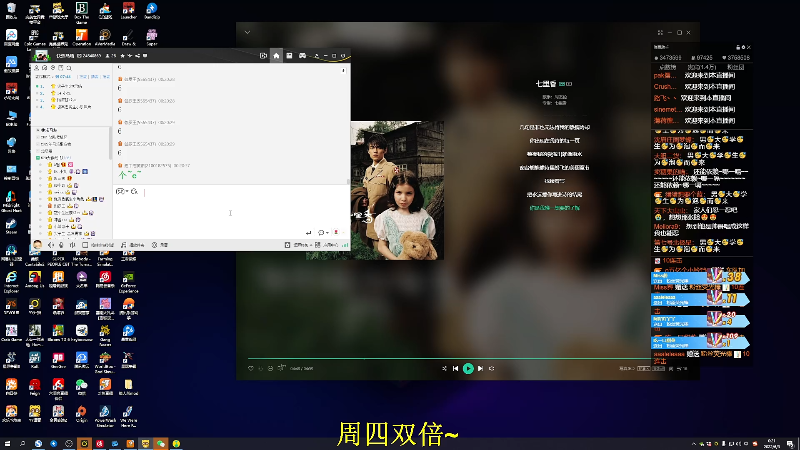Click your profile avatar in the chat window's bottom-left corner

pyautogui.click(x=37, y=245)
